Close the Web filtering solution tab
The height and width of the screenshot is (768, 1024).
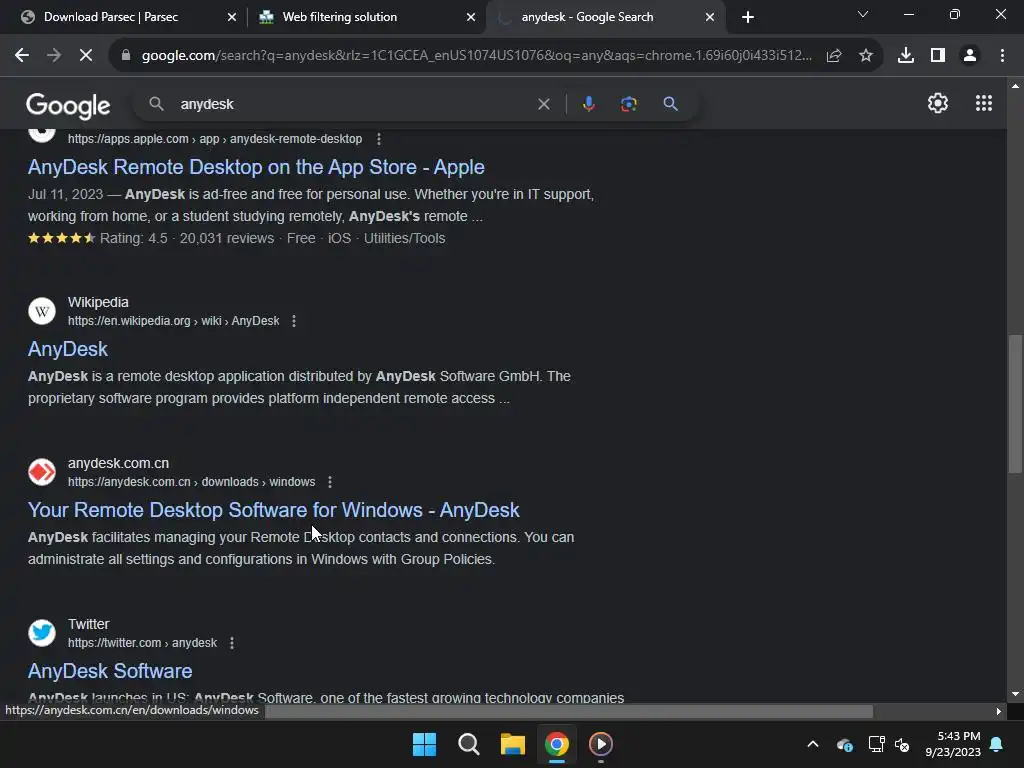point(471,17)
